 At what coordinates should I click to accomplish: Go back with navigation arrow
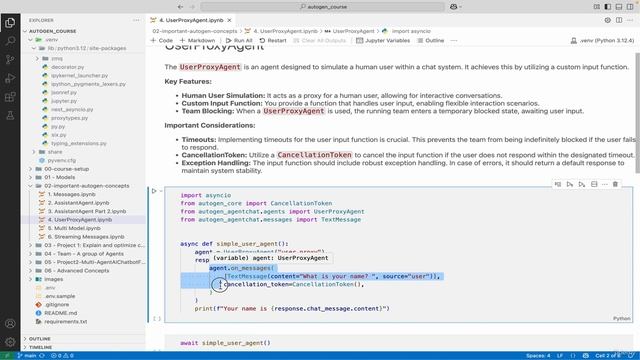pyautogui.click(x=180, y=7)
